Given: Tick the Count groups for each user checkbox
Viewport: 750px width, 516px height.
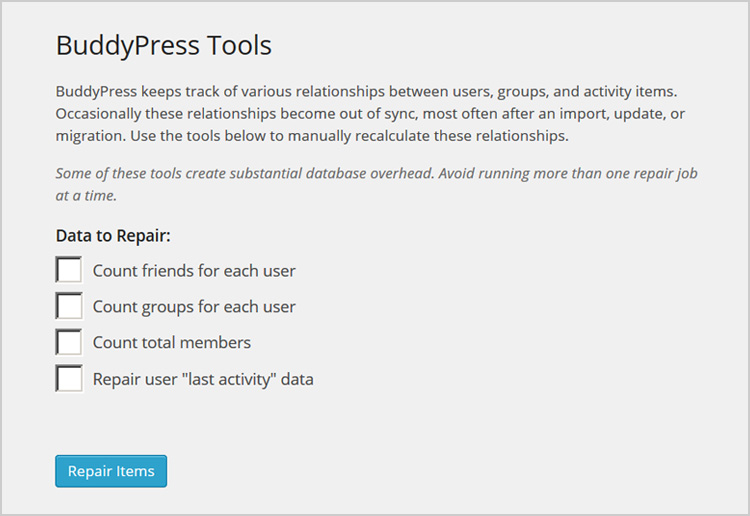Looking at the screenshot, I should (69, 306).
